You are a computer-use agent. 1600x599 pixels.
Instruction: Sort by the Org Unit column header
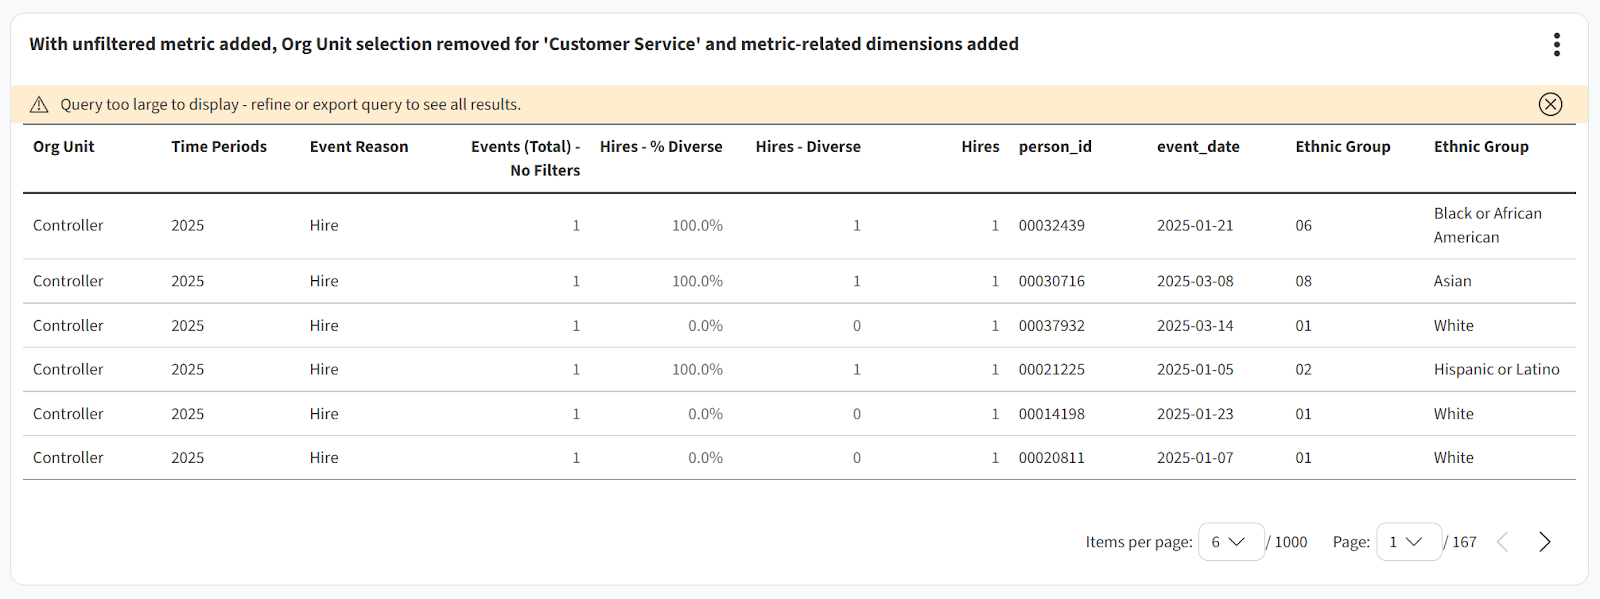[64, 147]
